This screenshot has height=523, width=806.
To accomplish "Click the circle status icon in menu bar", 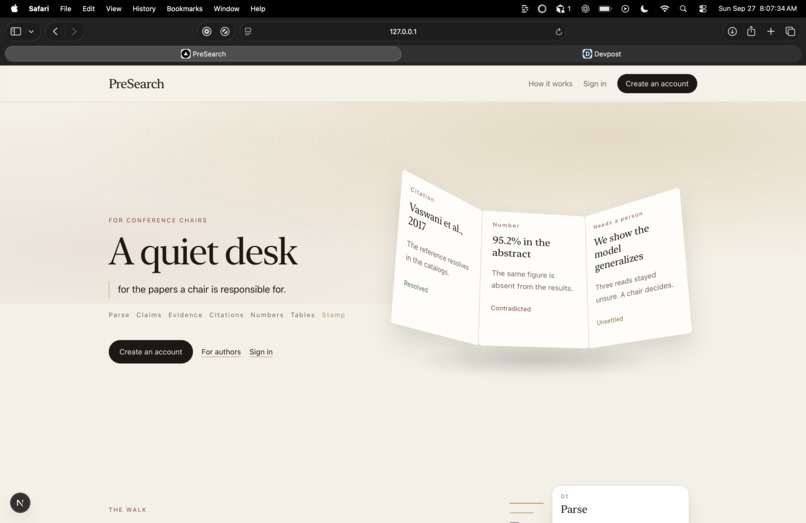I will point(542,8).
